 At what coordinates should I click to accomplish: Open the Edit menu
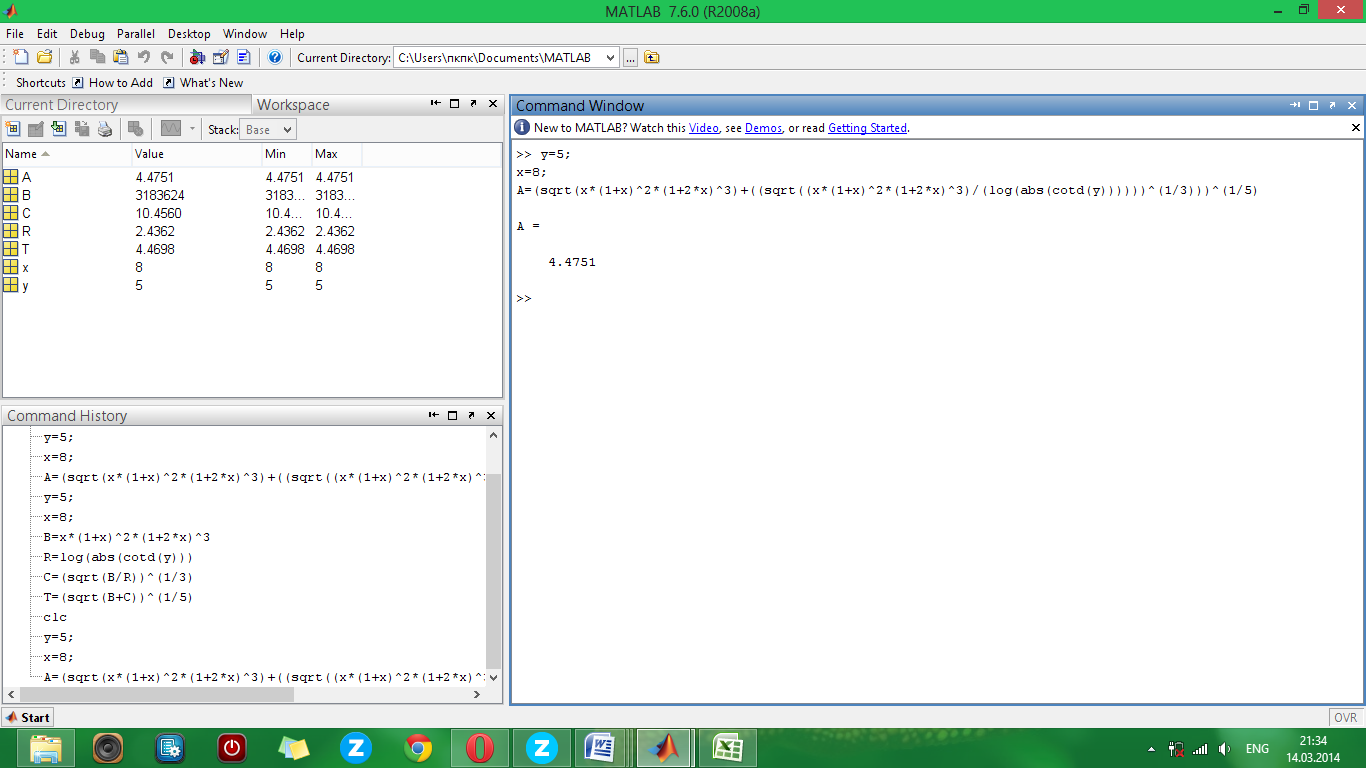[47, 33]
